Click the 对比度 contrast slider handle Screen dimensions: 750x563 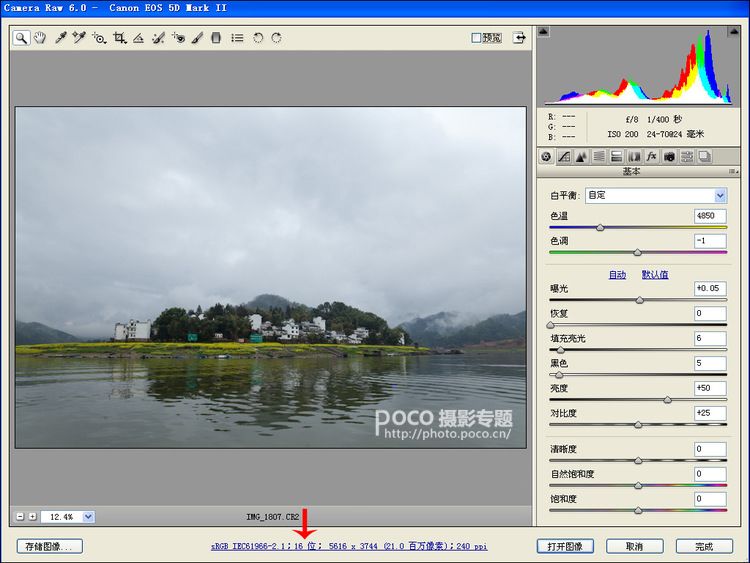638,425
